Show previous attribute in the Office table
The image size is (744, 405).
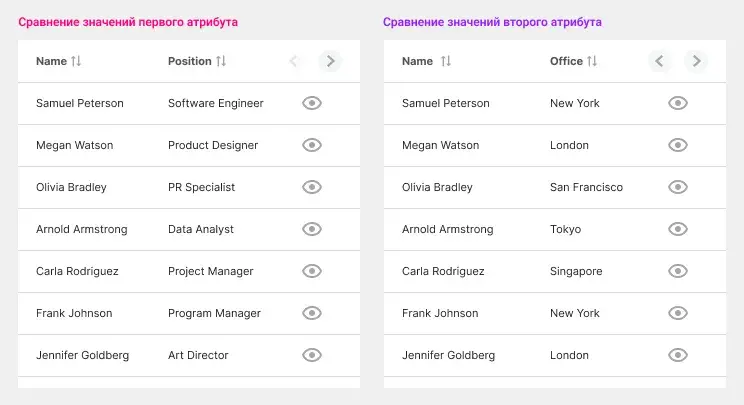tap(659, 61)
